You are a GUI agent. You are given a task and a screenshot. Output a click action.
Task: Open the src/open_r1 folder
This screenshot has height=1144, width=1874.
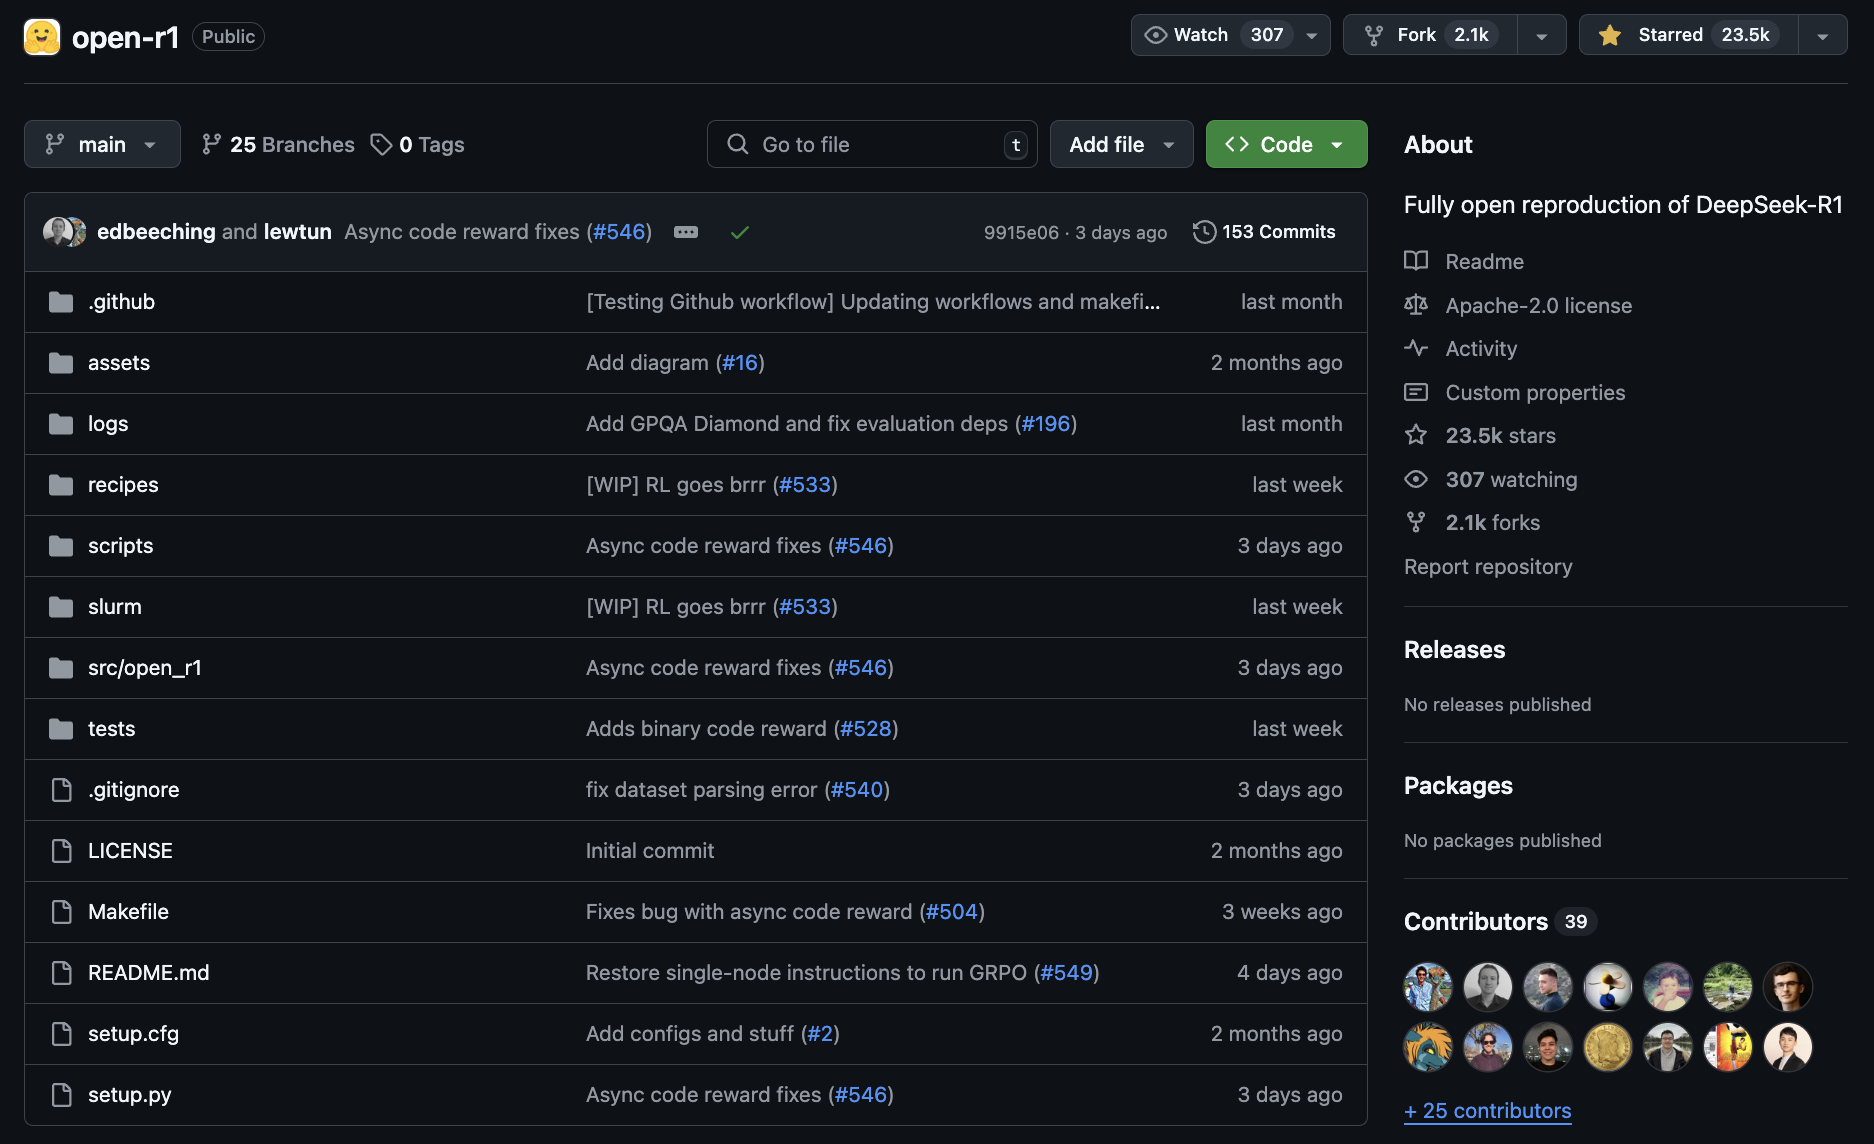(145, 668)
